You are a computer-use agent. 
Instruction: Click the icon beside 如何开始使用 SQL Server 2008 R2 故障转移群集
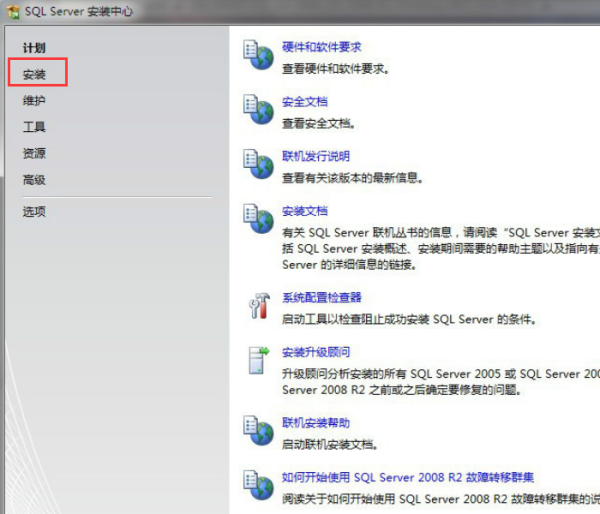click(x=259, y=485)
